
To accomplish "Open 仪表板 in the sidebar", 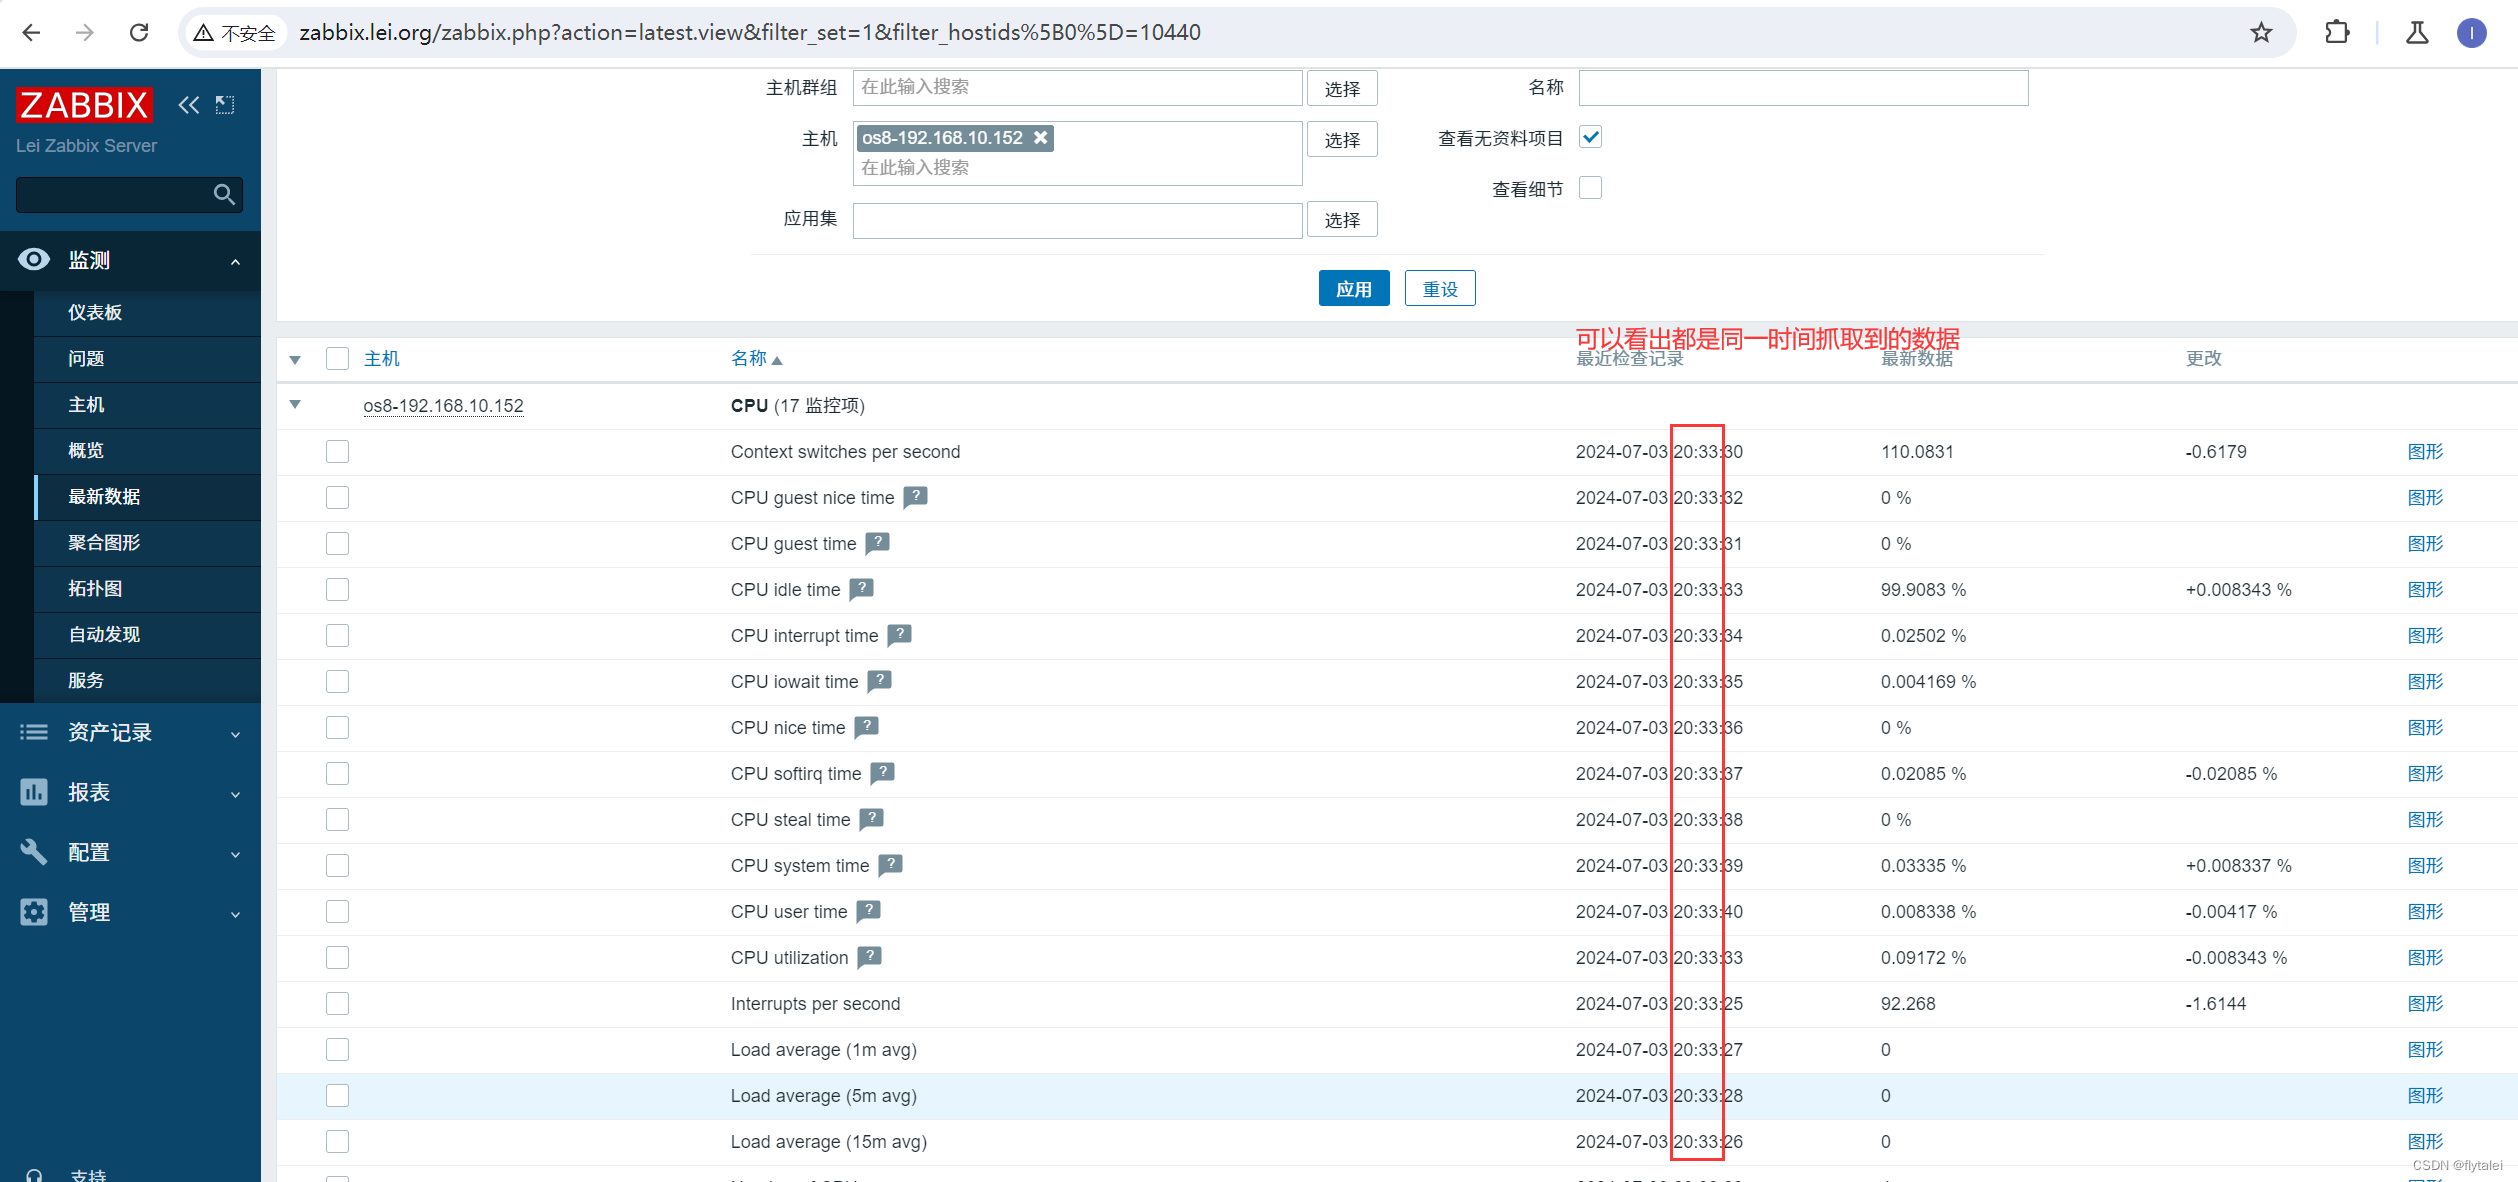I will tap(147, 313).
